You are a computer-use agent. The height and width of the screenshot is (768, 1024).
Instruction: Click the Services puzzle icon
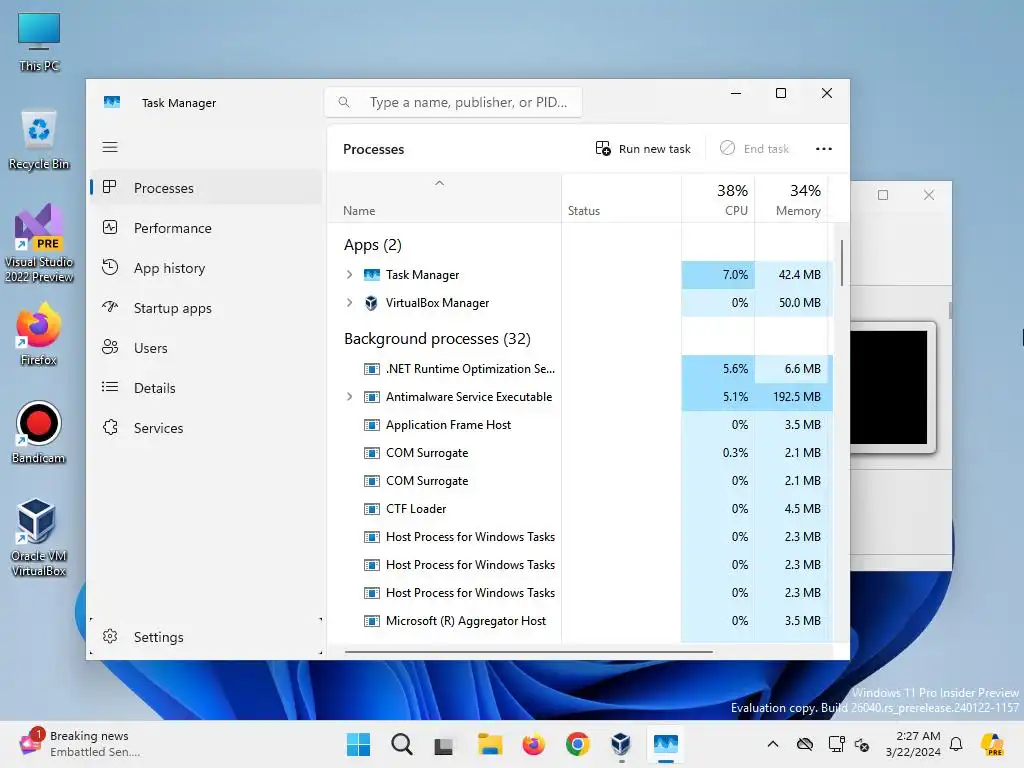coord(110,427)
